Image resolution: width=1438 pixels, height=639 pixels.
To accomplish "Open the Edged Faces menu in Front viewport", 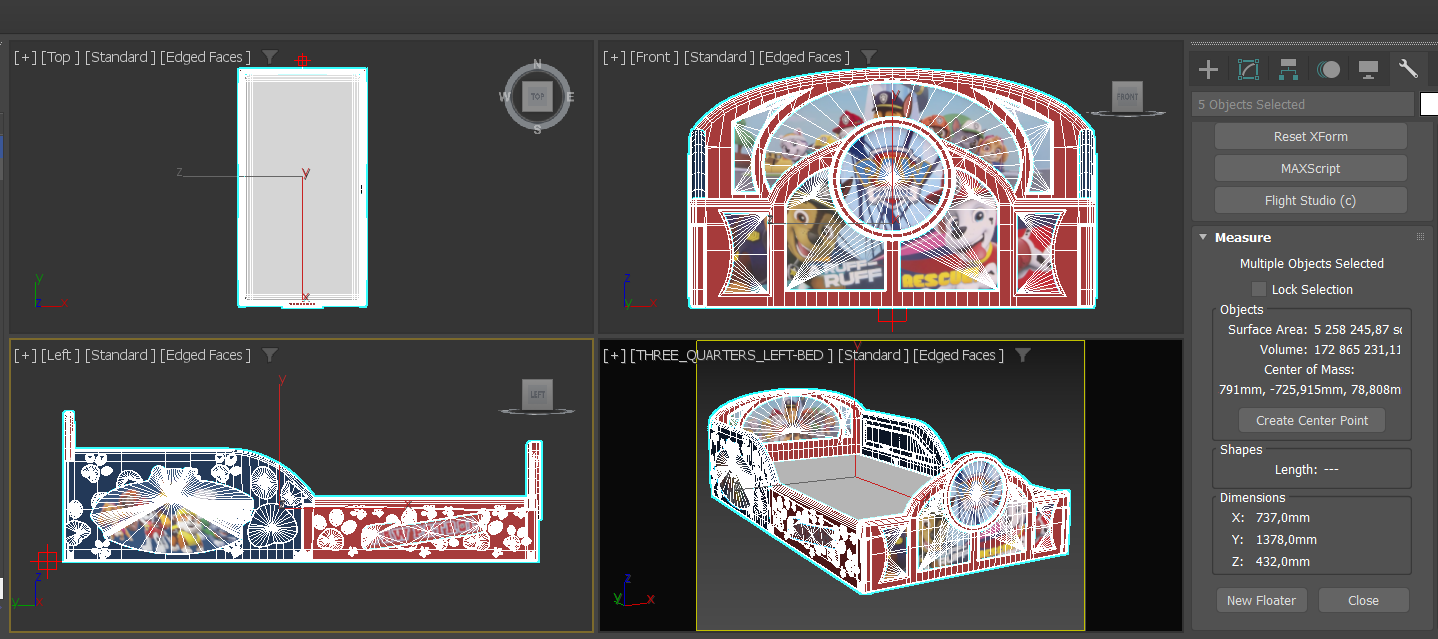I will [804, 57].
